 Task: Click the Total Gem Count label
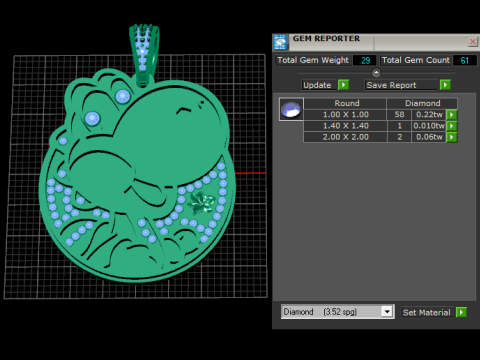click(x=416, y=60)
